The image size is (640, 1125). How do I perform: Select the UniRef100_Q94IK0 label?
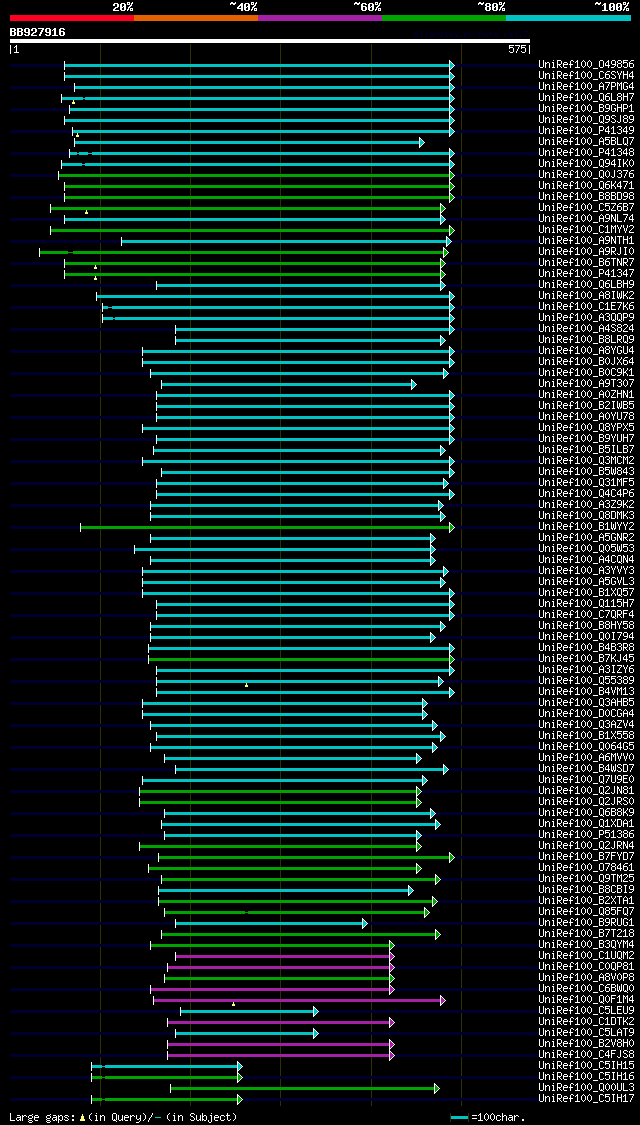586,164
